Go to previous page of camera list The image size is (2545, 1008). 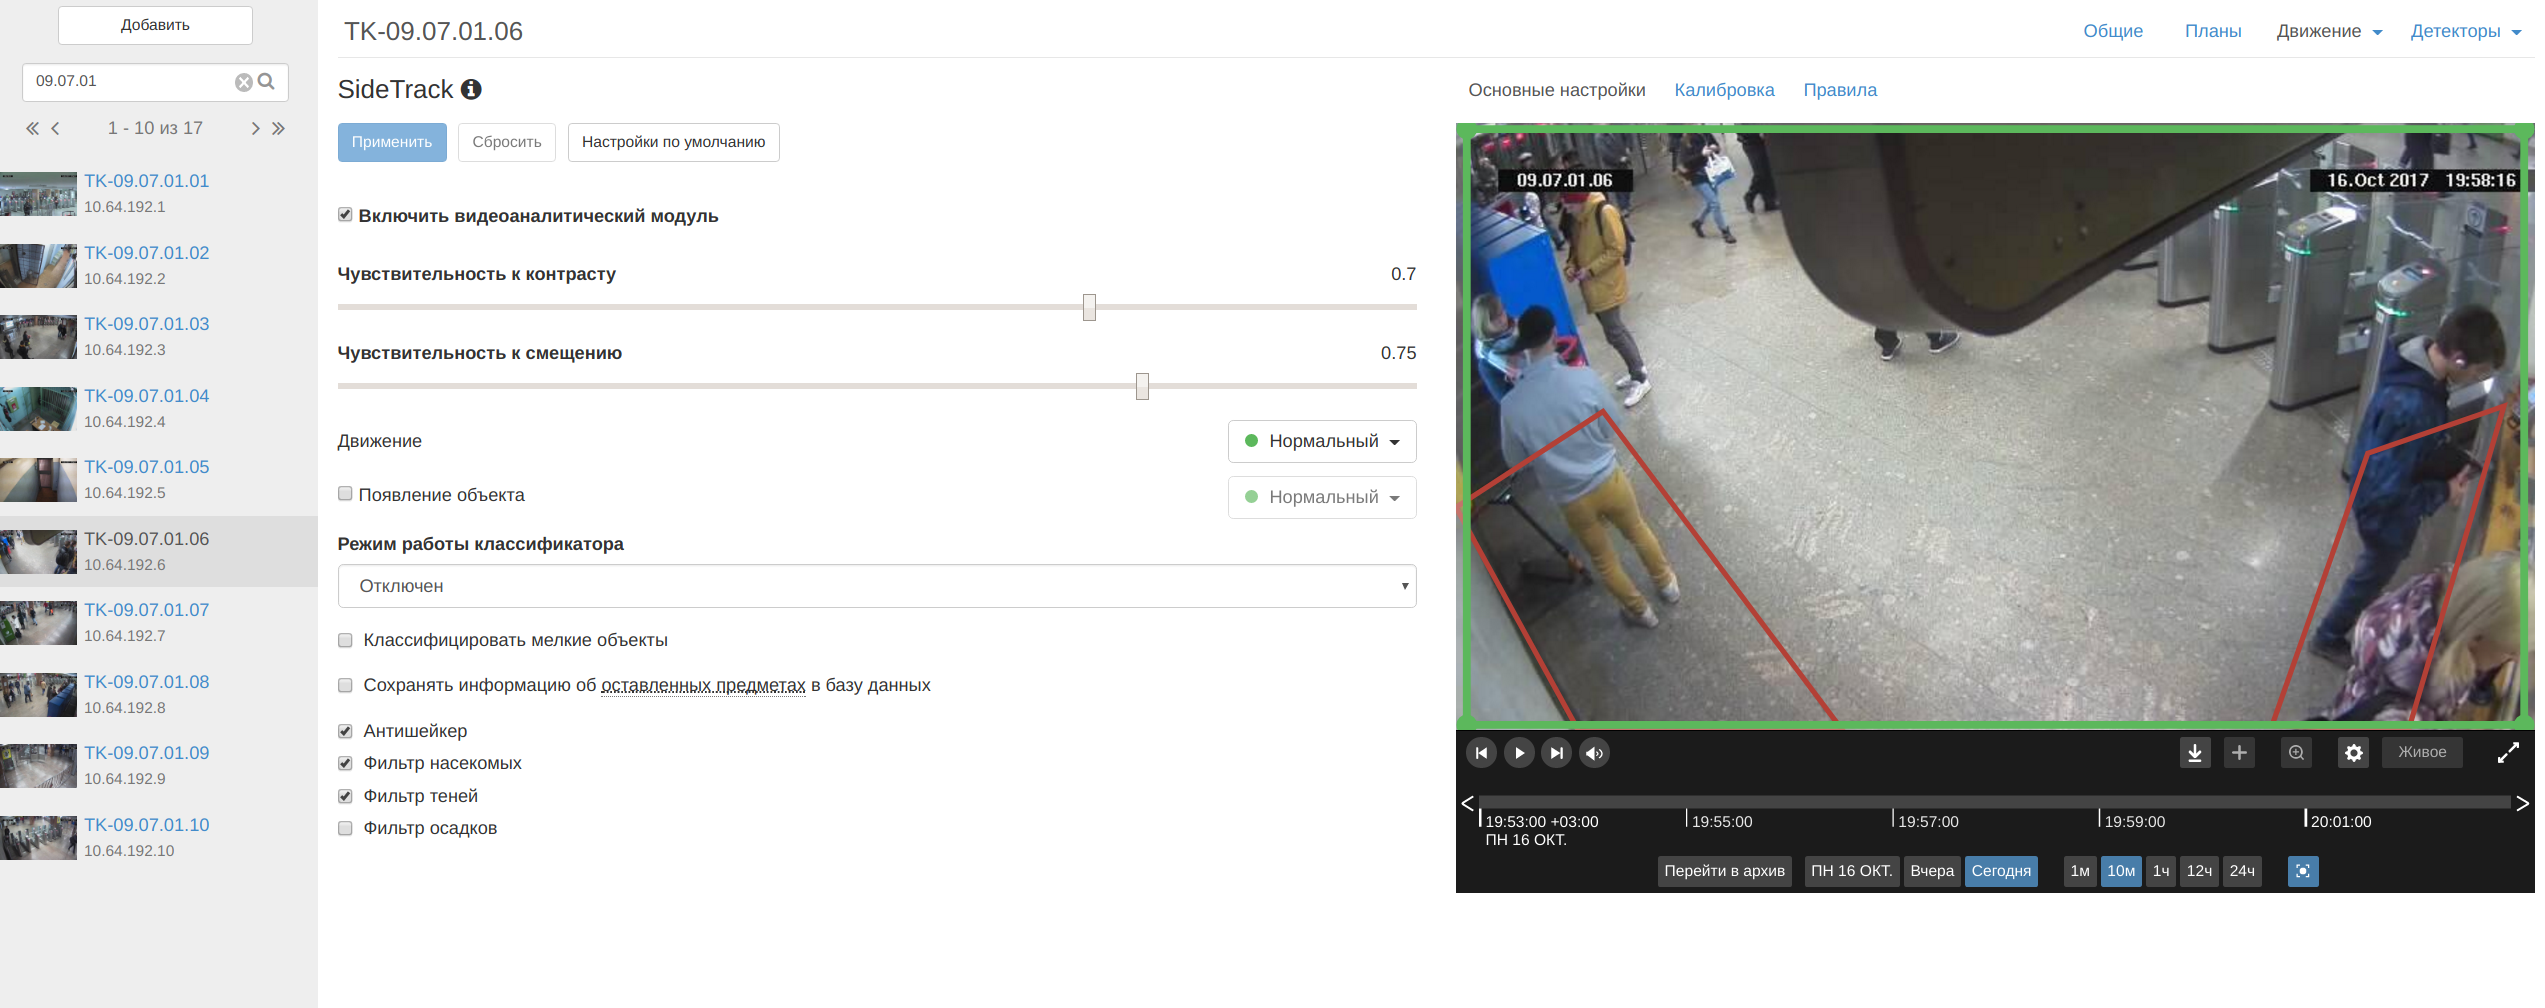coord(56,128)
